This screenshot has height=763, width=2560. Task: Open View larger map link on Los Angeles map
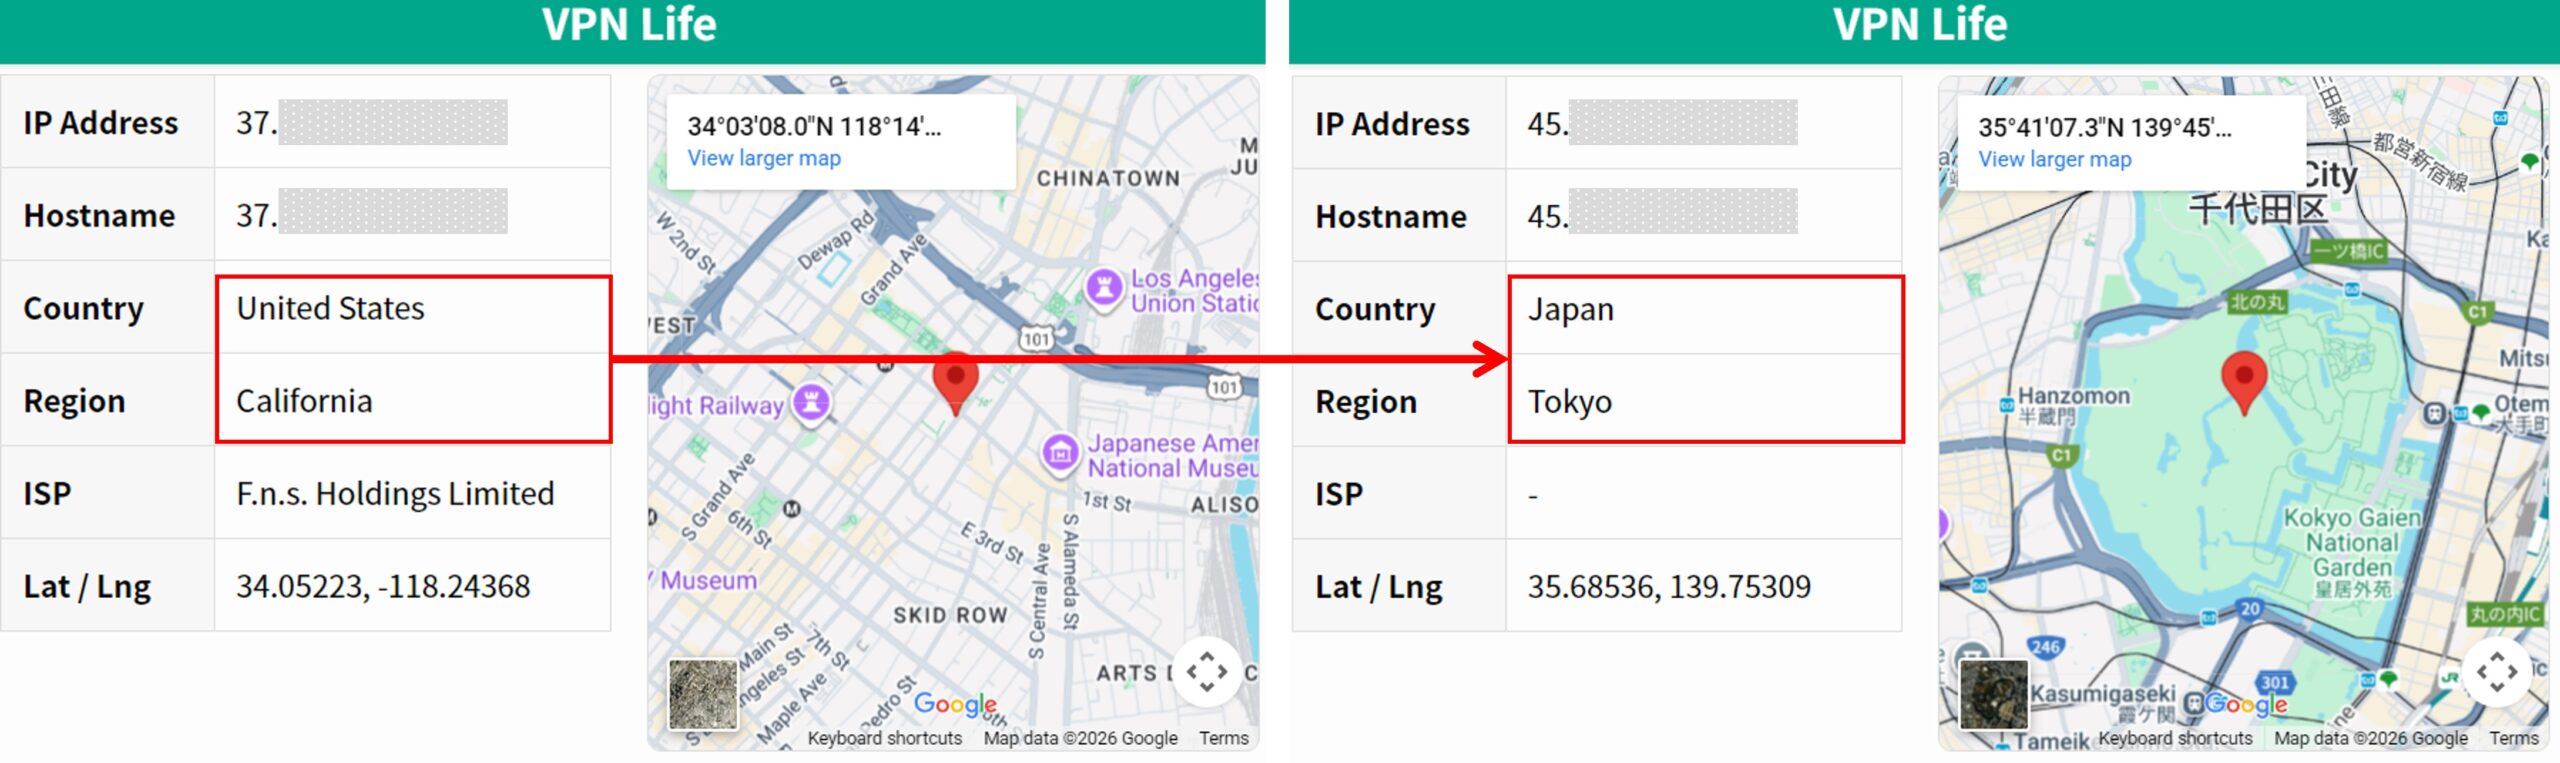(764, 158)
